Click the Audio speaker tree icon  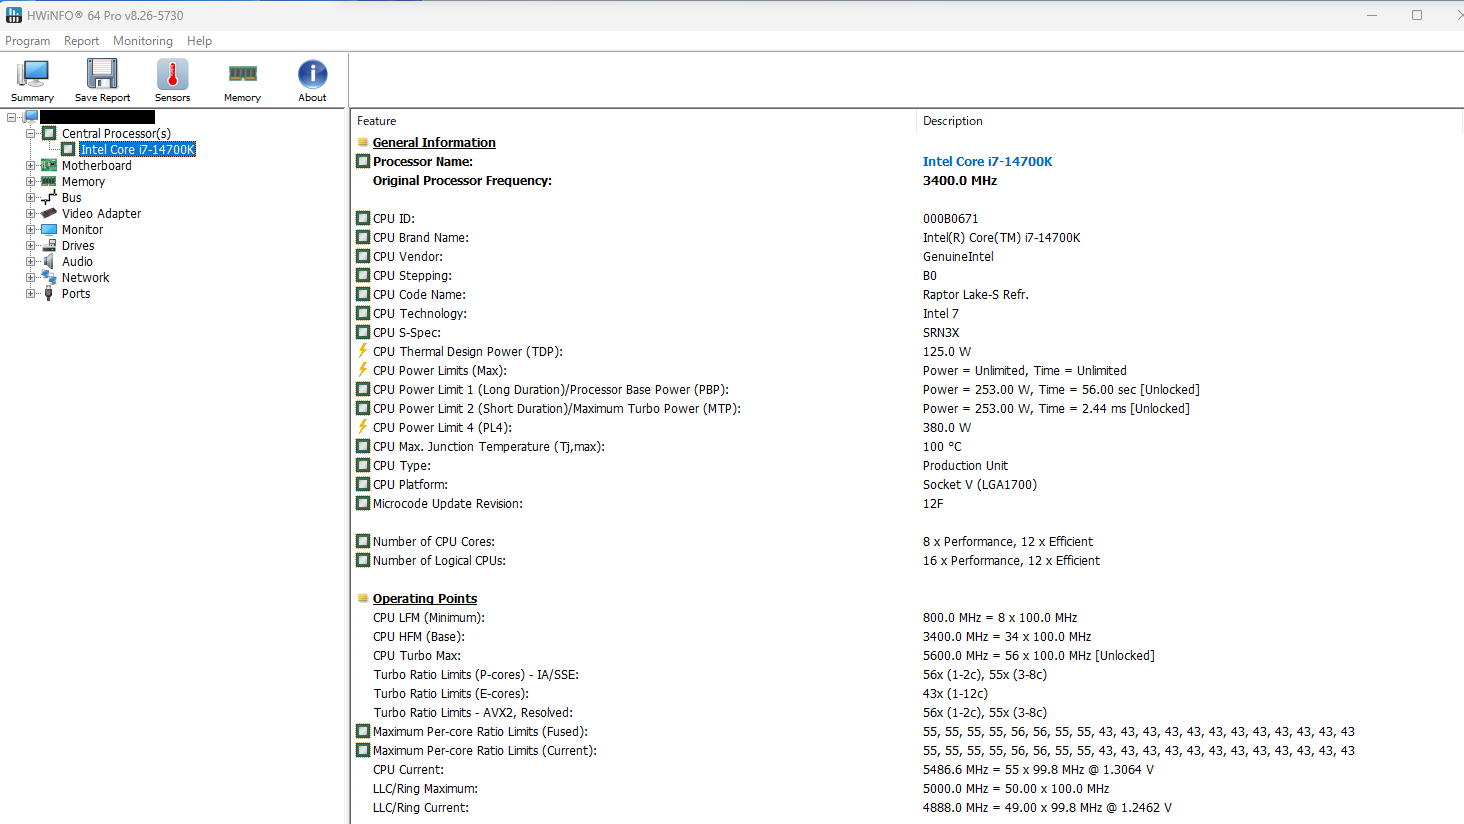(49, 262)
